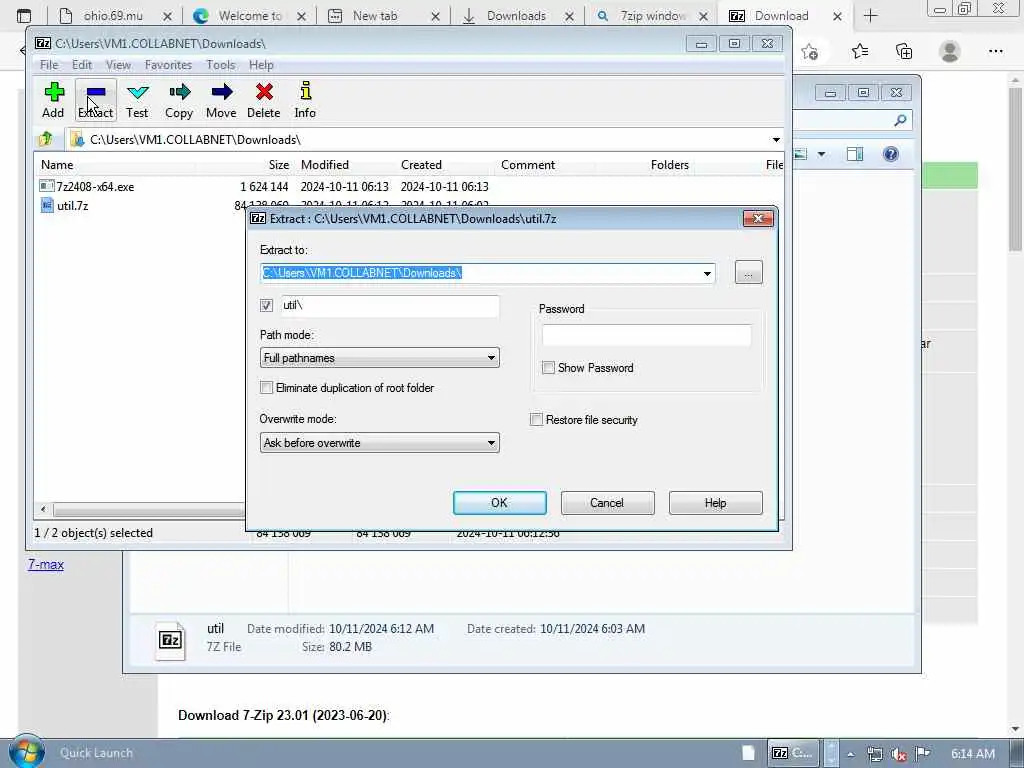1024x768 pixels.
Task: Sort files by Created column
Action: point(446,165)
